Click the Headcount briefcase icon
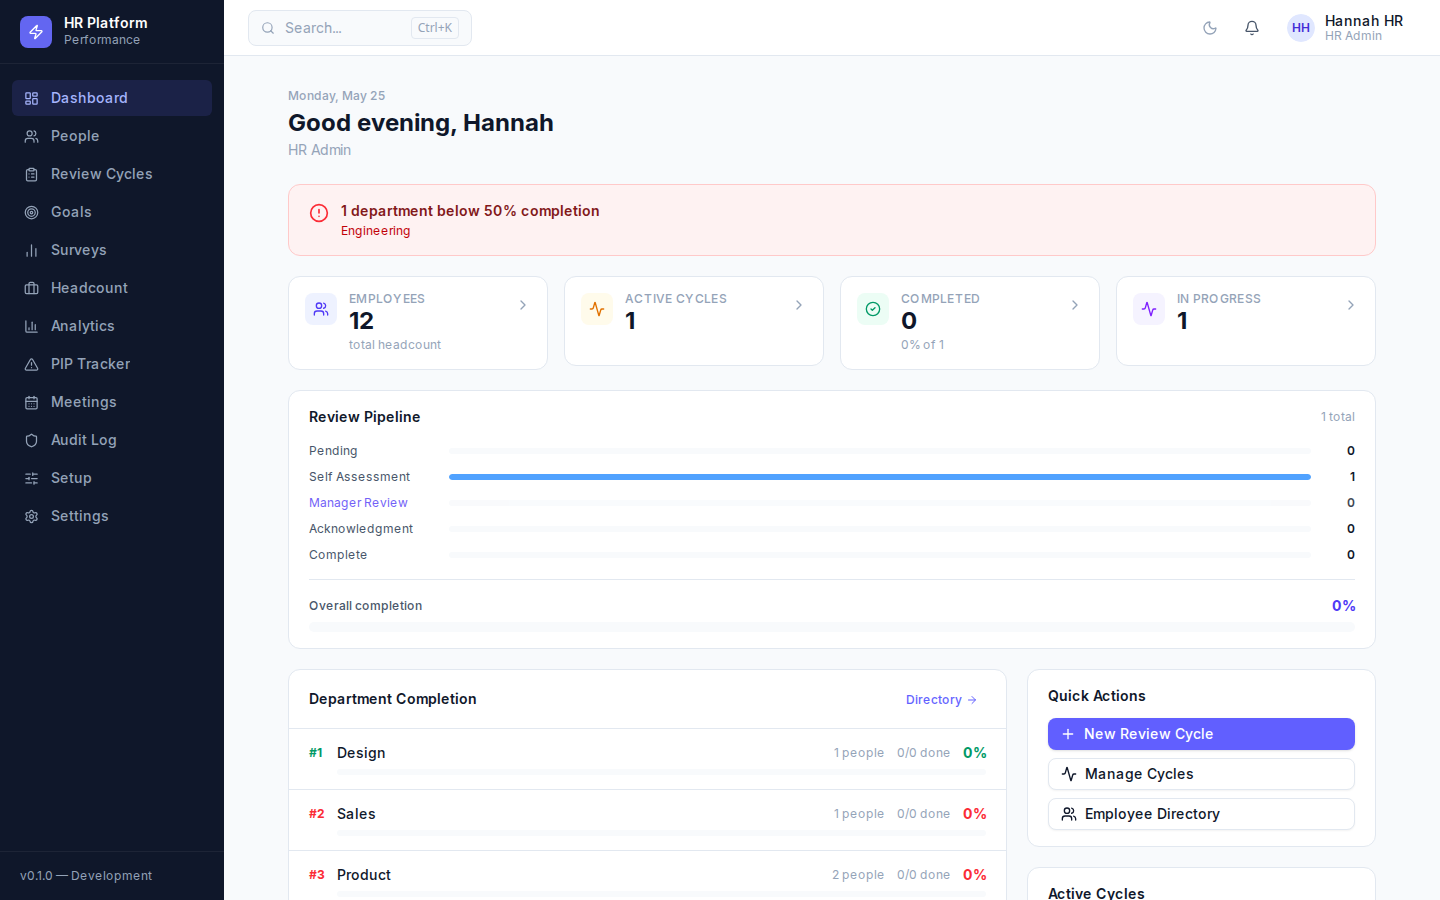 [31, 288]
